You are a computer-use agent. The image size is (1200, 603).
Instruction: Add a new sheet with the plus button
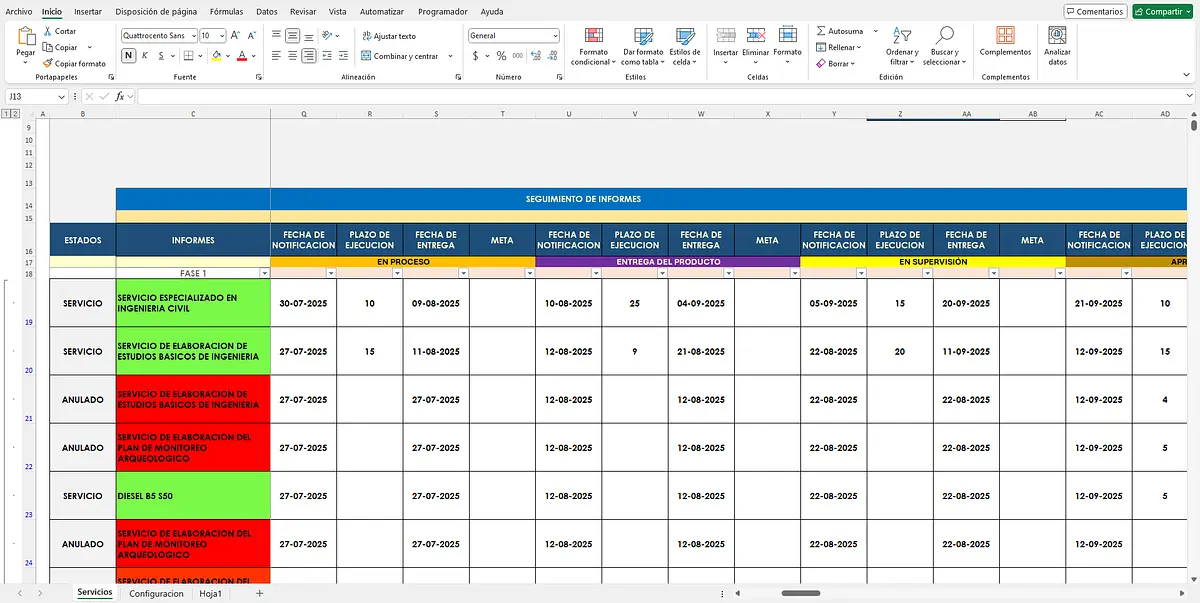(260, 593)
